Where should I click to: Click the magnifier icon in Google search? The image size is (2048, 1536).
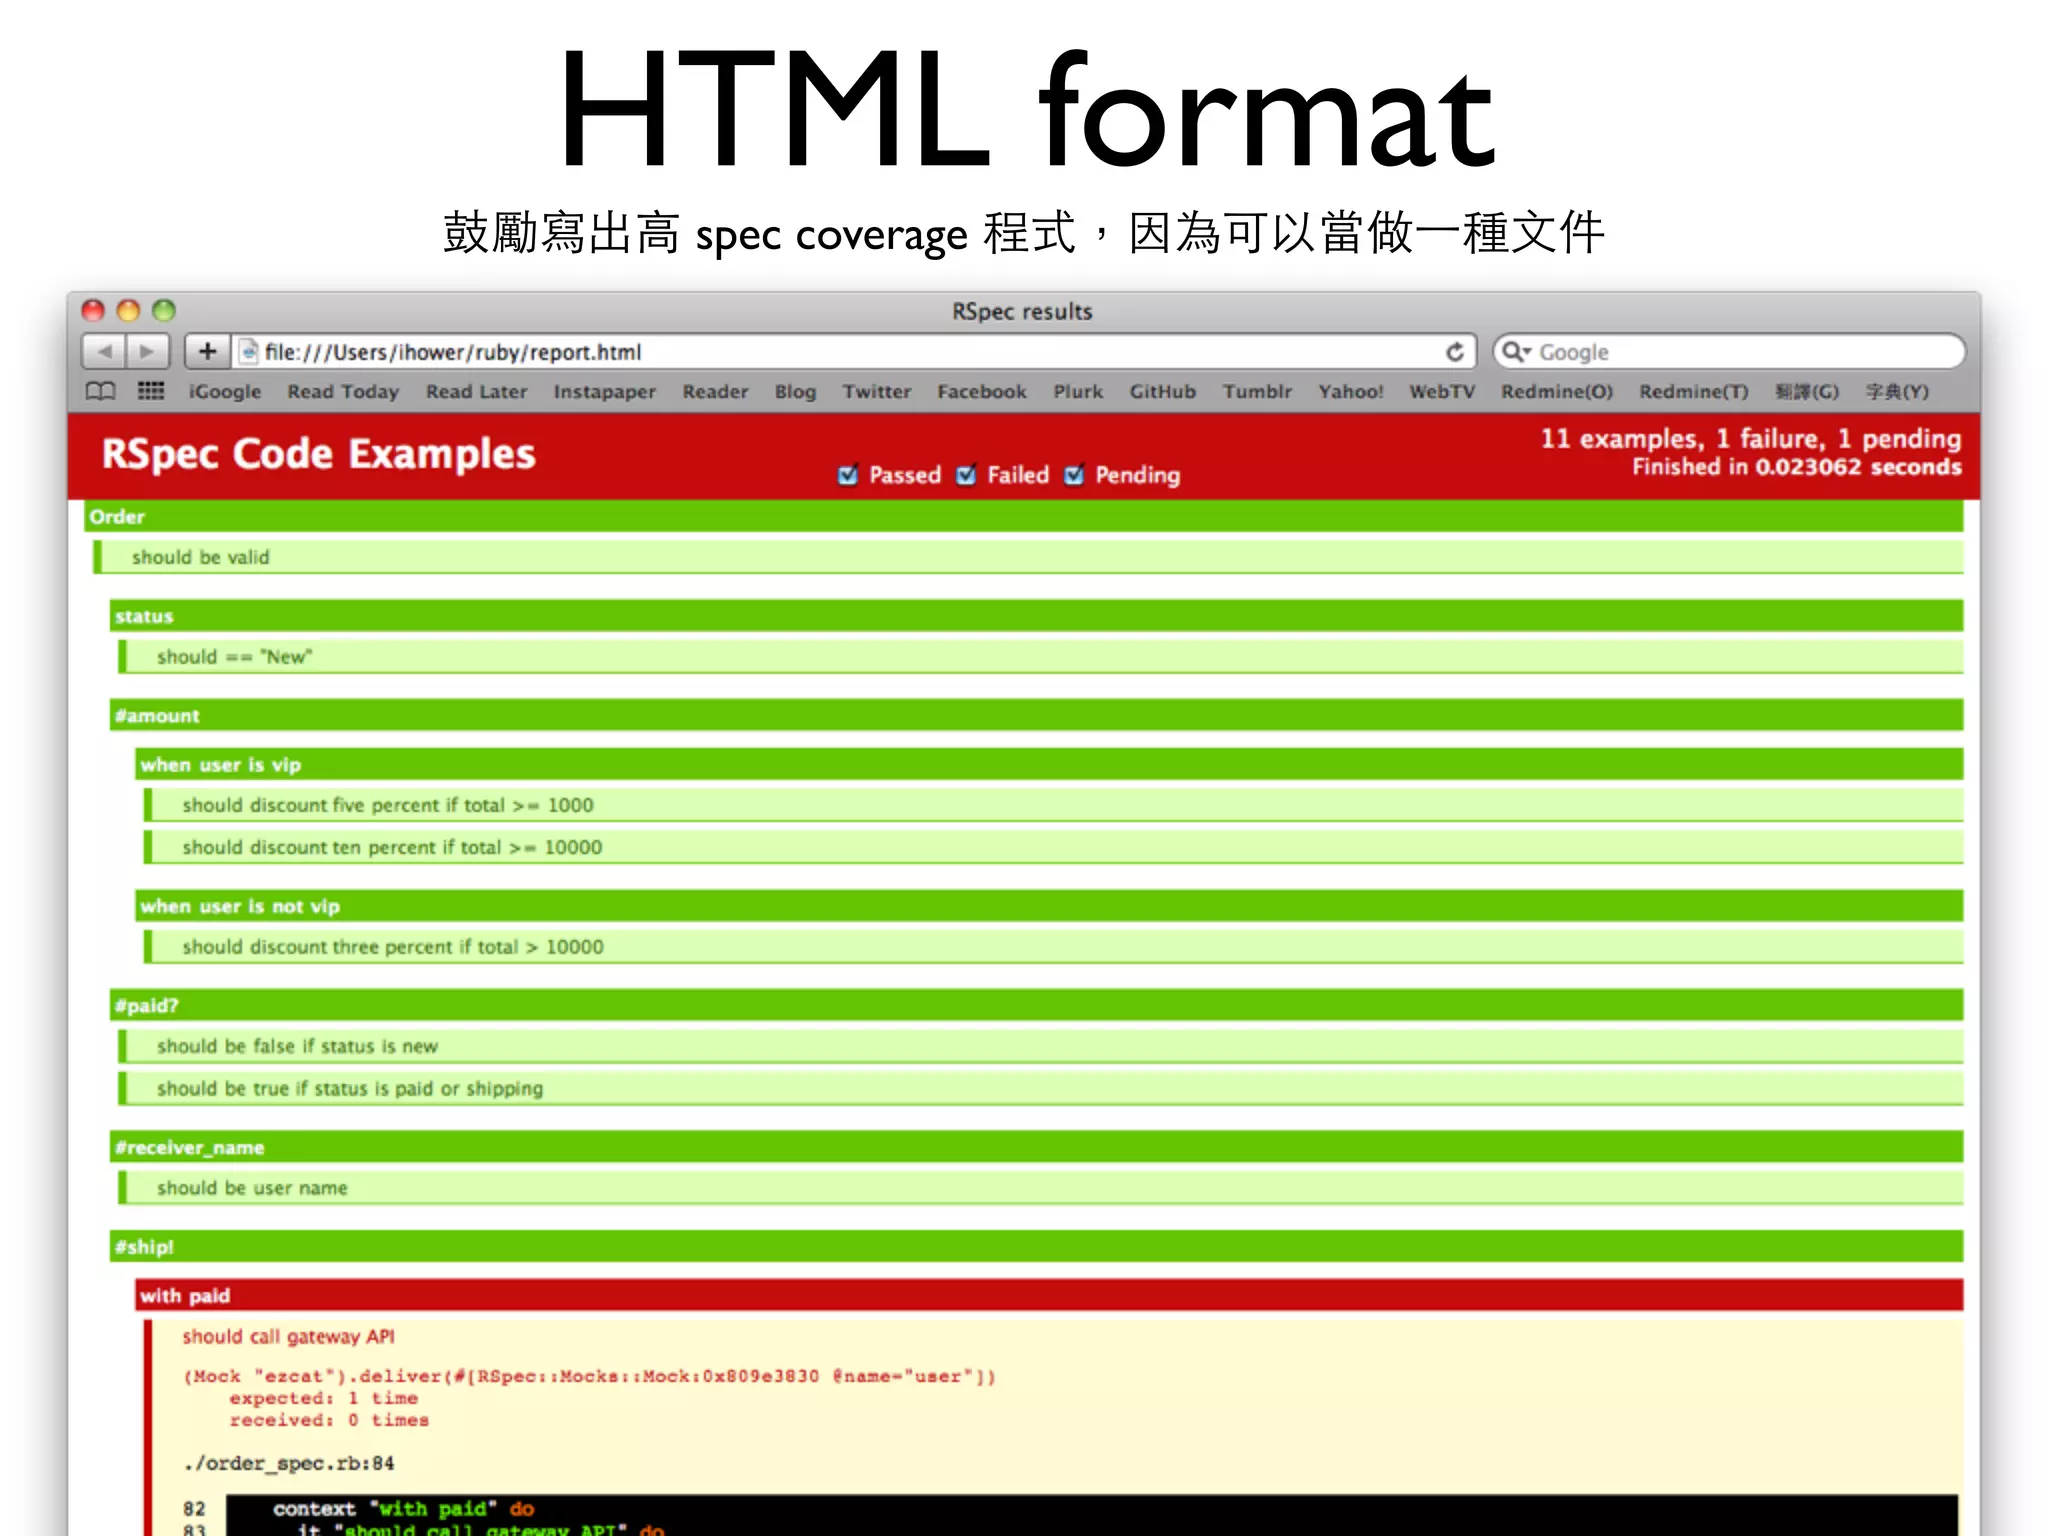click(1516, 352)
